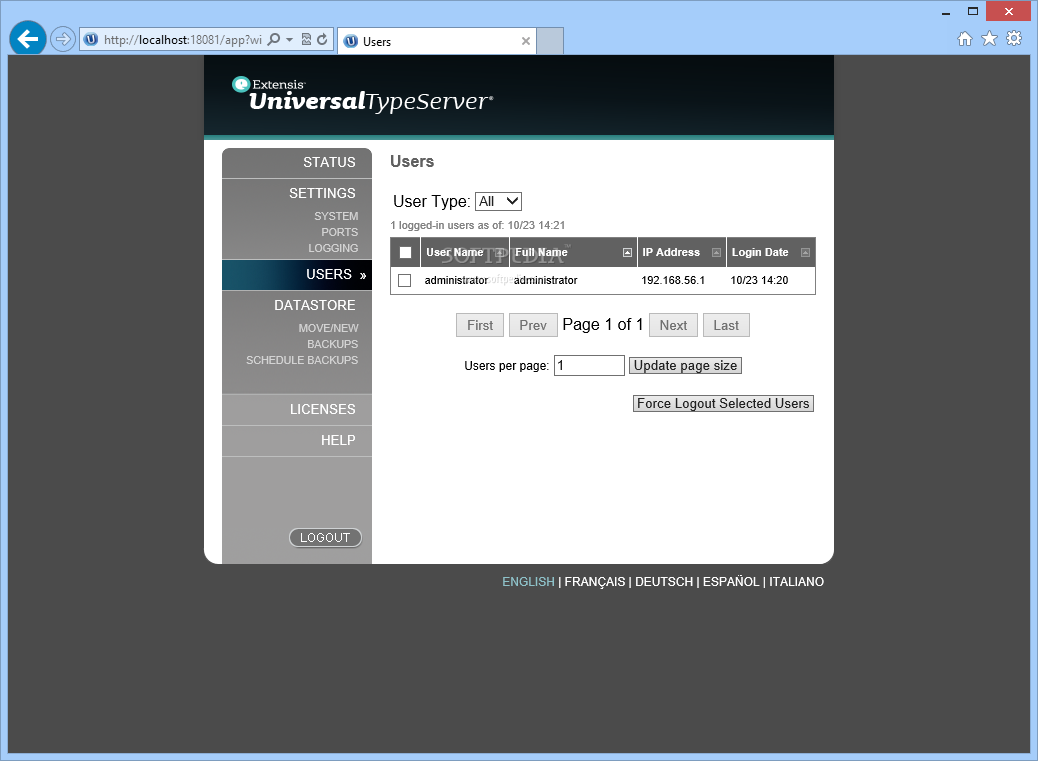Viewport: 1038px width, 761px height.
Task: Select USERS in the sidebar
Action: [297, 275]
